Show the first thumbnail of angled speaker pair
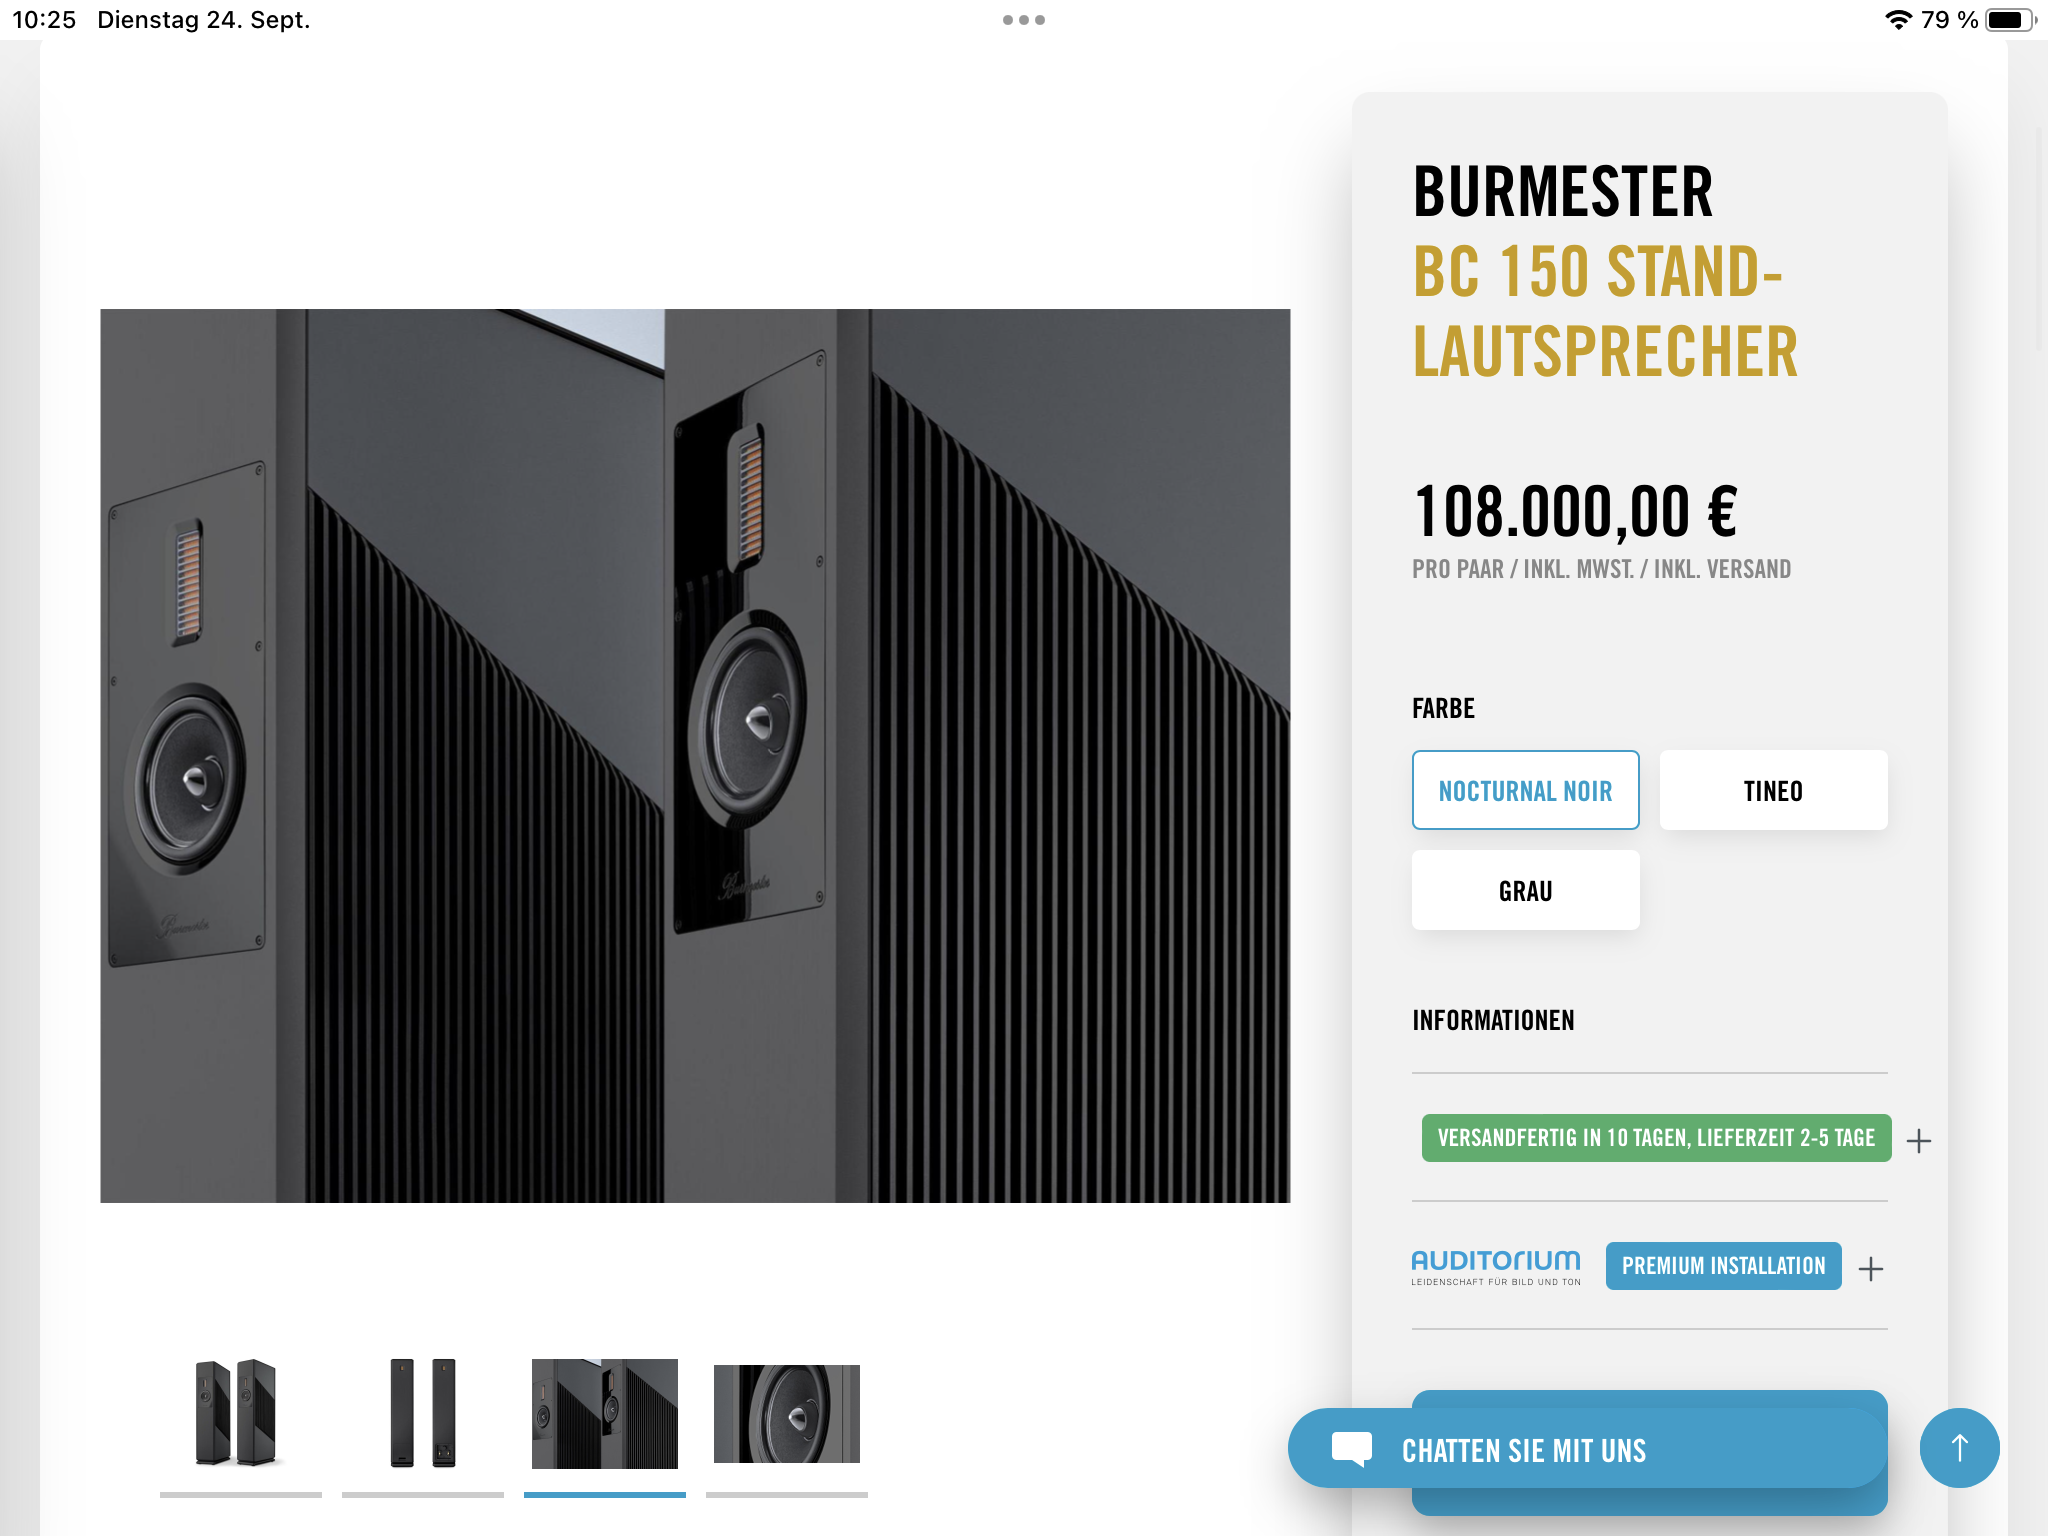This screenshot has height=1536, width=2048. pyautogui.click(x=240, y=1414)
